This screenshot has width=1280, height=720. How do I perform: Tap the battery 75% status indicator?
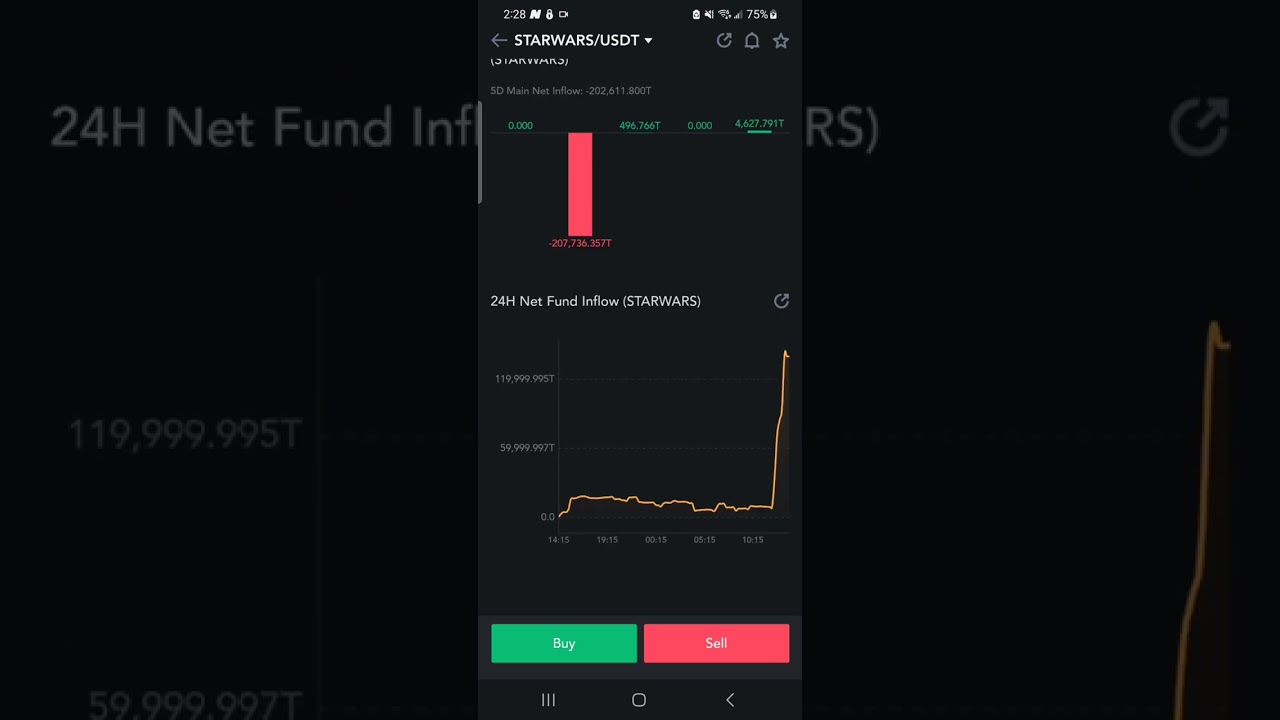[761, 14]
